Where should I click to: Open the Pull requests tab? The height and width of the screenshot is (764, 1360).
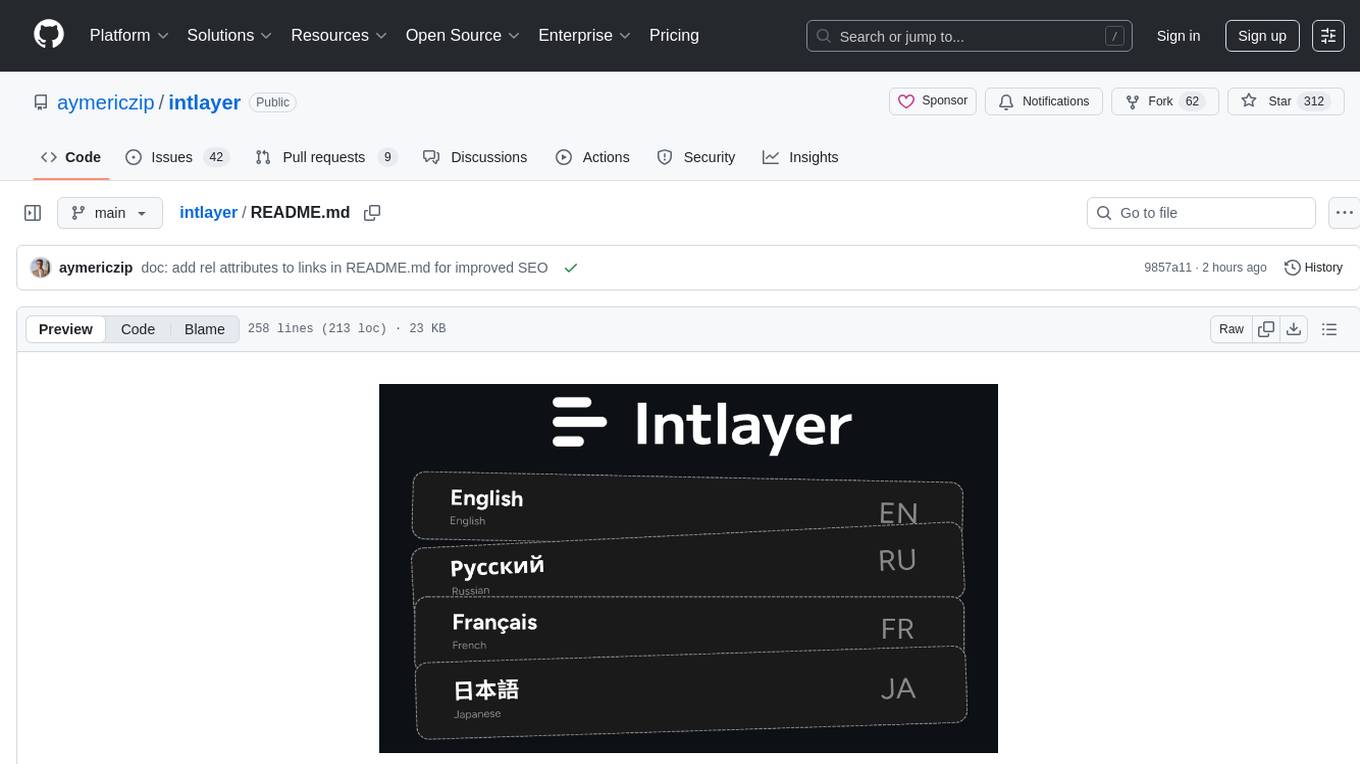pyautogui.click(x=326, y=157)
